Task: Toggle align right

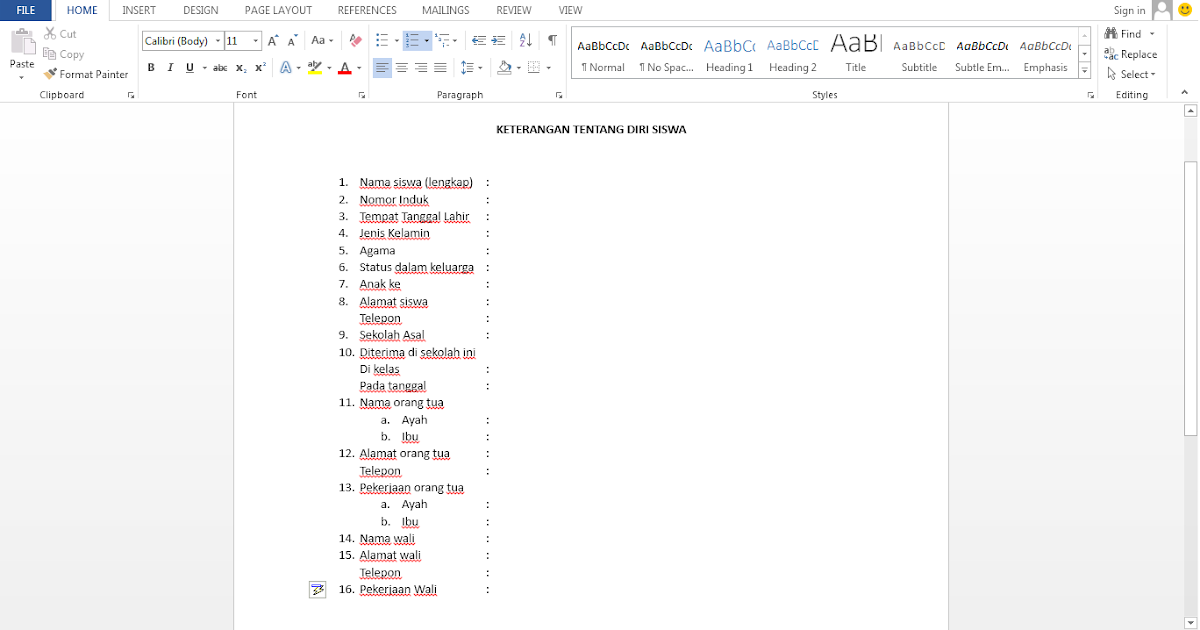Action: [420, 68]
